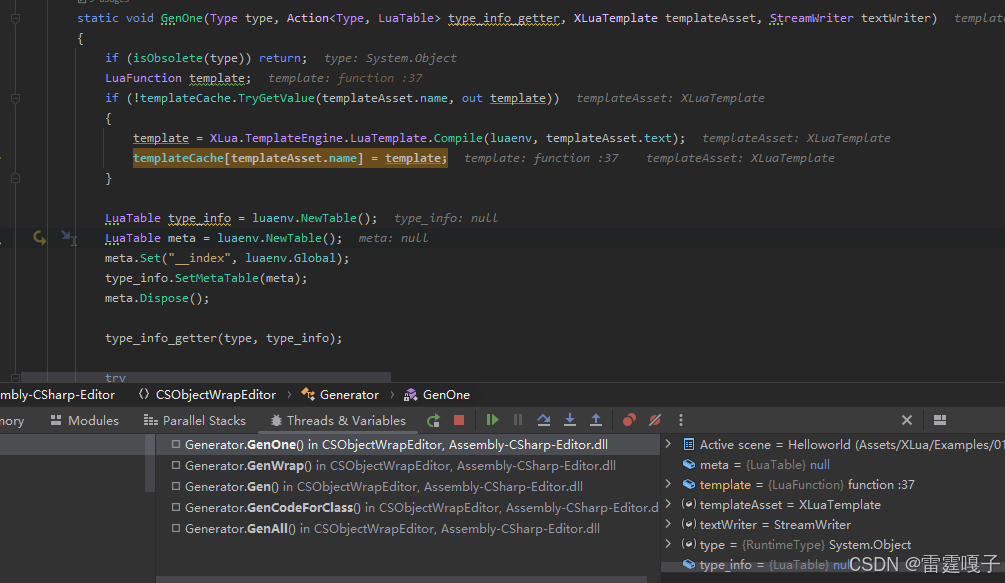This screenshot has height=583, width=1005.
Task: Select the meta = {LuaTable} null row
Action: pyautogui.click(x=833, y=464)
